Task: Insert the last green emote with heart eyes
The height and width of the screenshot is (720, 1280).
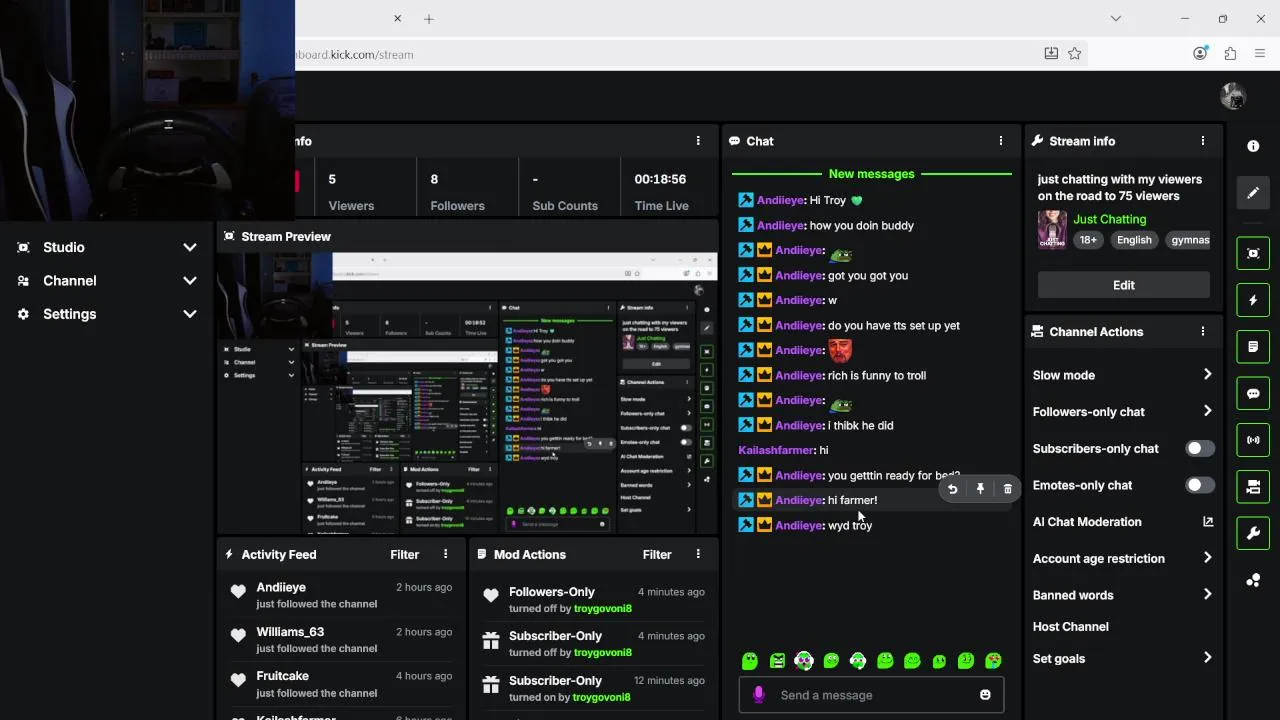Action: point(993,661)
